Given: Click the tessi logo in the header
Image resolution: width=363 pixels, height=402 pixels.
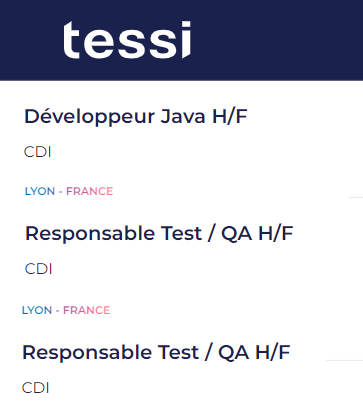Looking at the screenshot, I should pyautogui.click(x=127, y=40).
